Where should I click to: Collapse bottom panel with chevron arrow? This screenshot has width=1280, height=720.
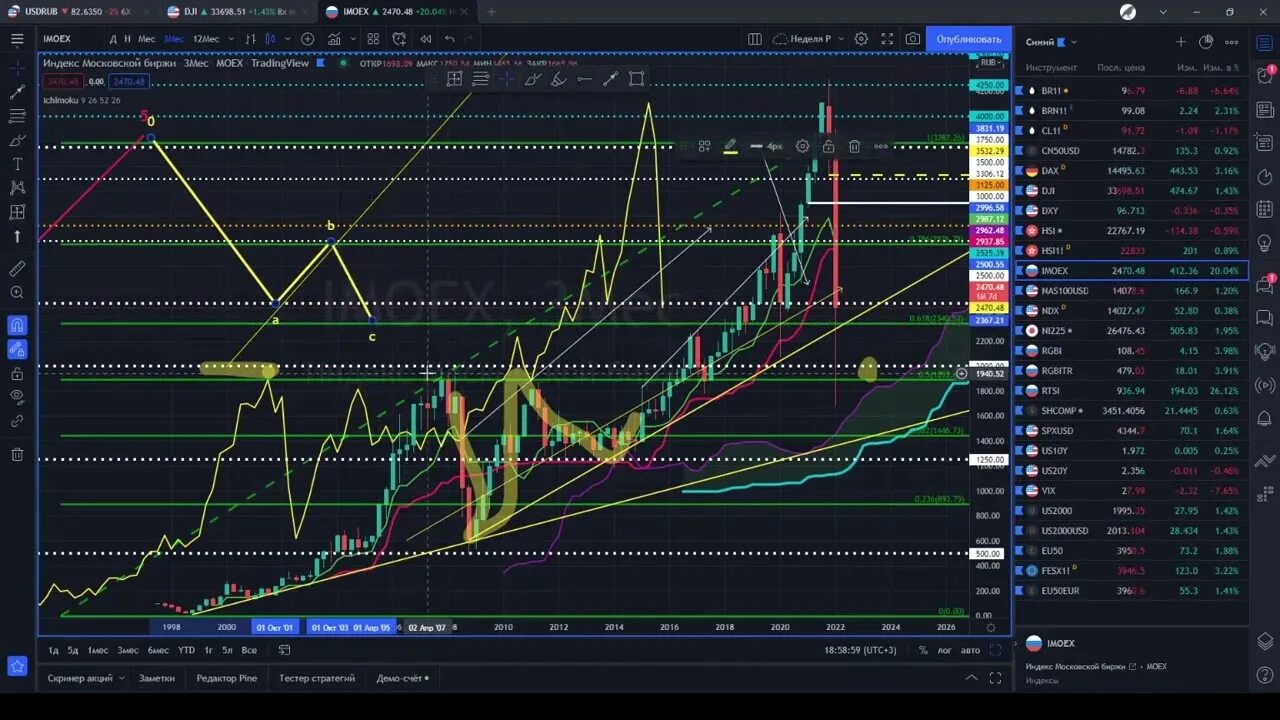click(971, 678)
